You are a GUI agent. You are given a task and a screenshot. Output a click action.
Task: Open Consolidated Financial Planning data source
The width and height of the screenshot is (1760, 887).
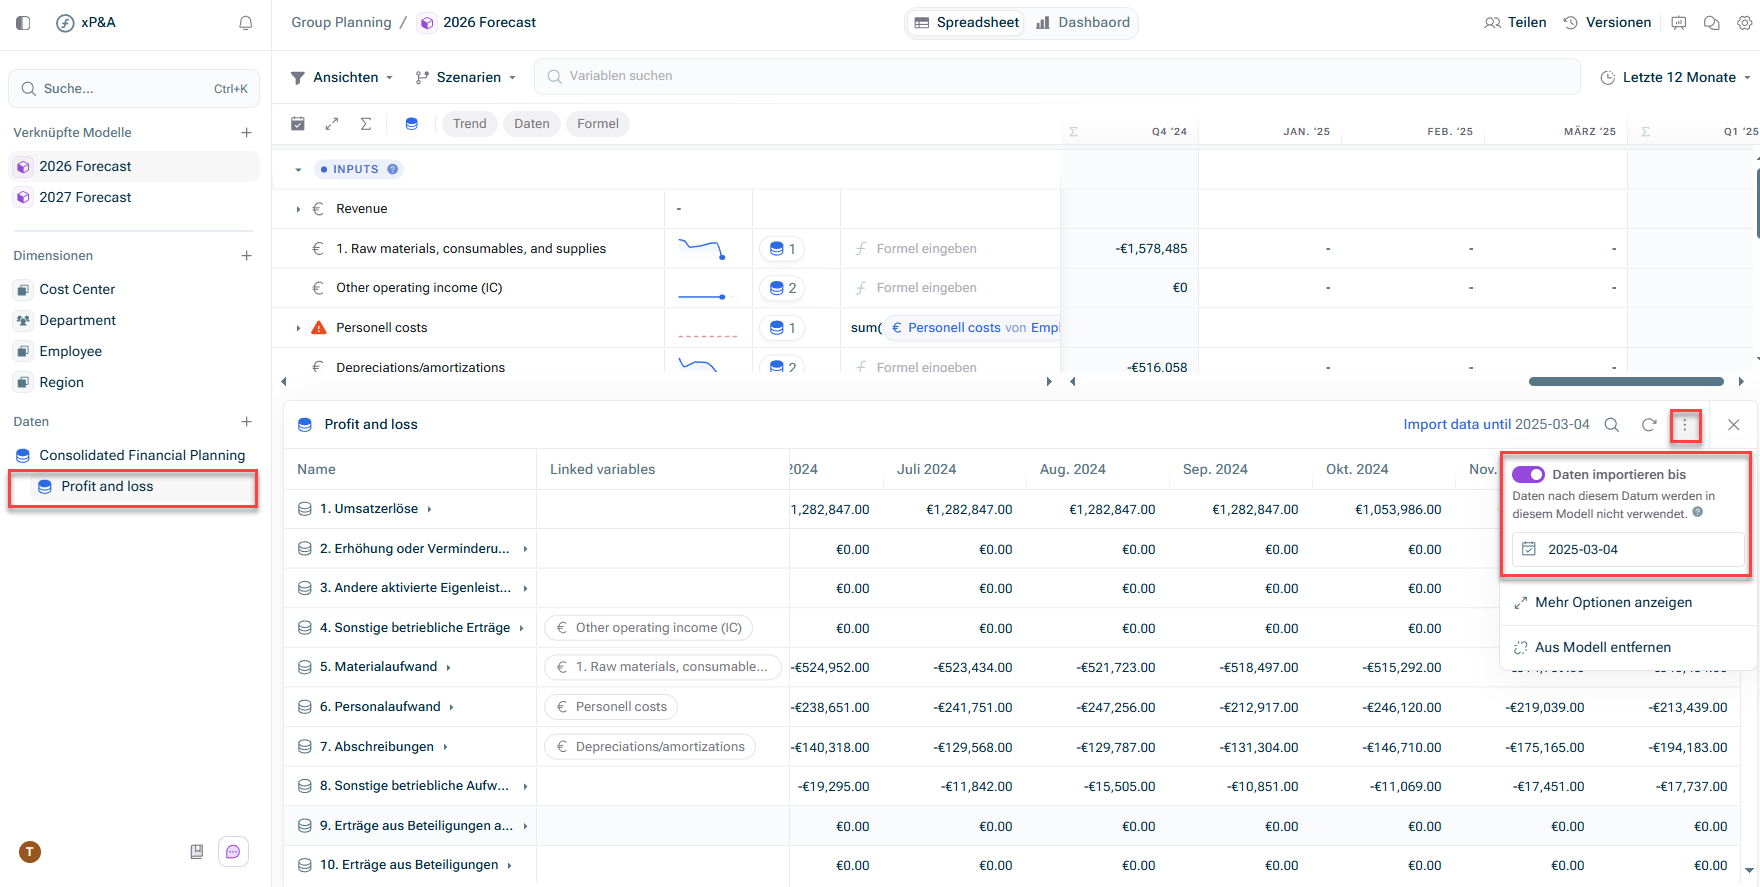click(134, 456)
